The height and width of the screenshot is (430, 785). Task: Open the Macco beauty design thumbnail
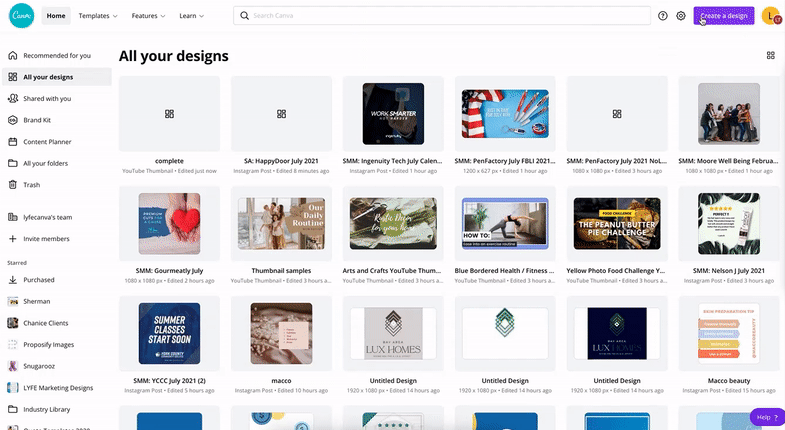point(729,333)
